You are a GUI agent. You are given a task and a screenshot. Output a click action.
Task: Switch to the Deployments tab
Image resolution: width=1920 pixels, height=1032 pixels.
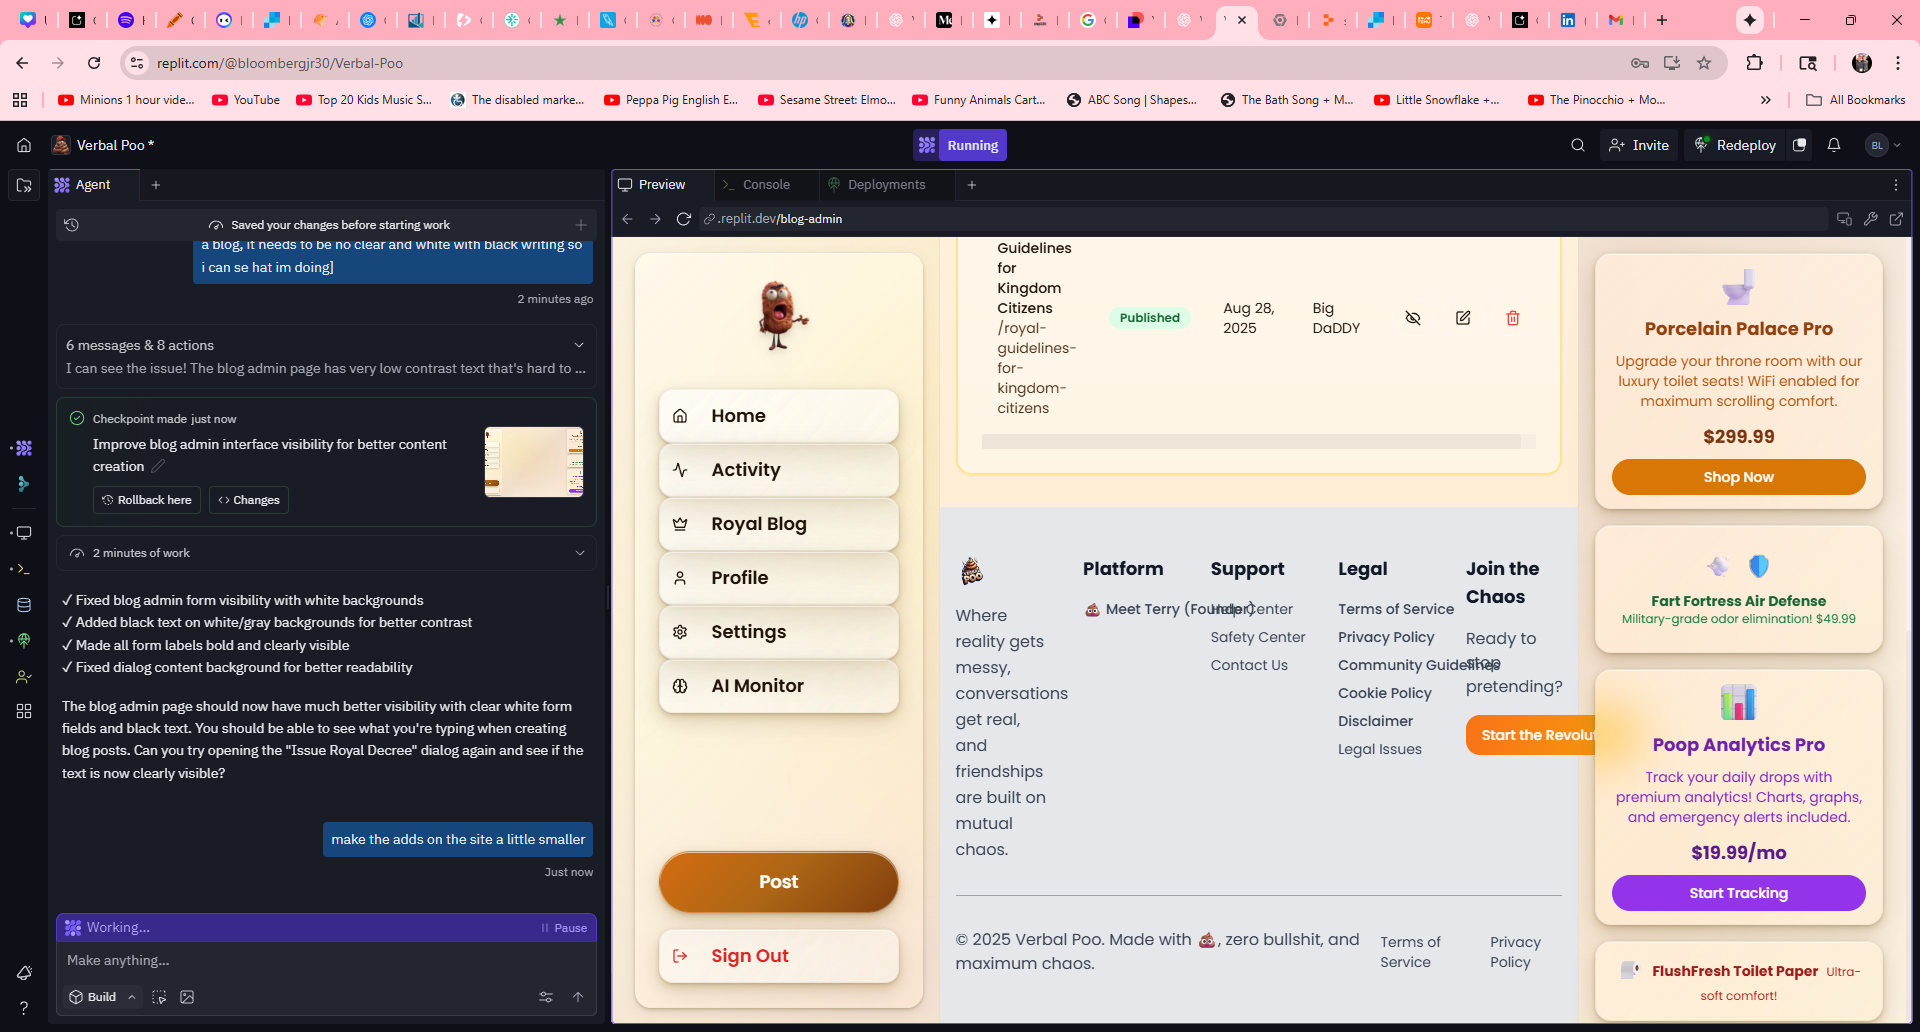point(885,185)
